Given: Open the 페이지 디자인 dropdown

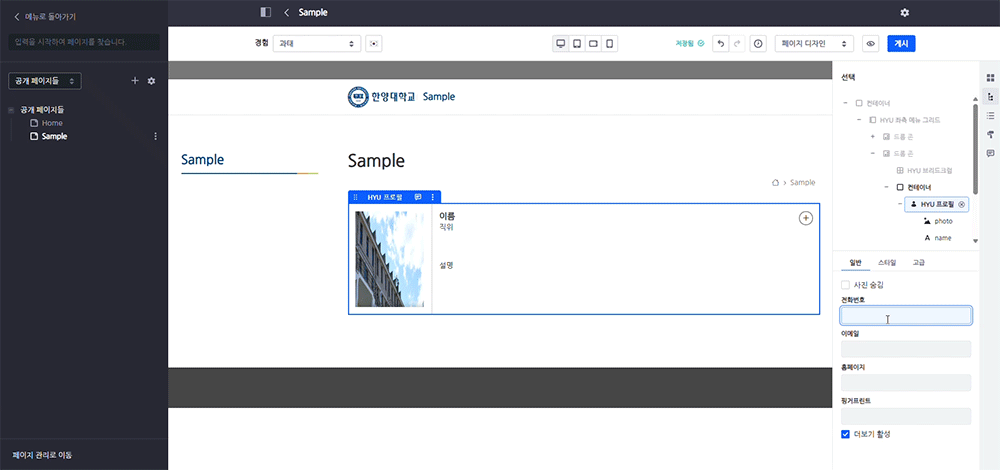Looking at the screenshot, I should pos(814,44).
